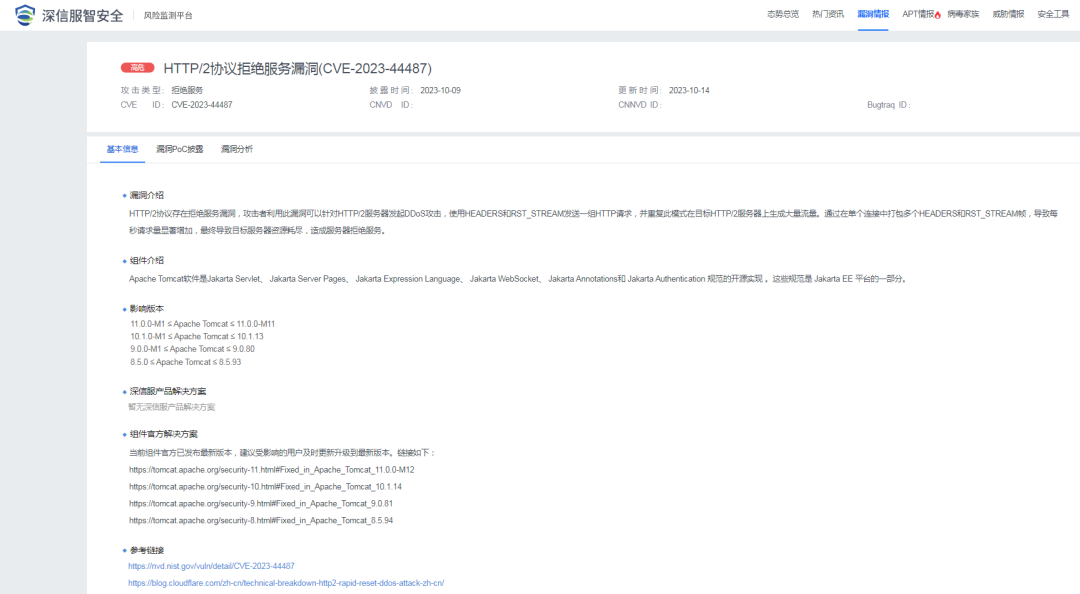Click the 披露时间 date 2023-10-09

click(441, 90)
